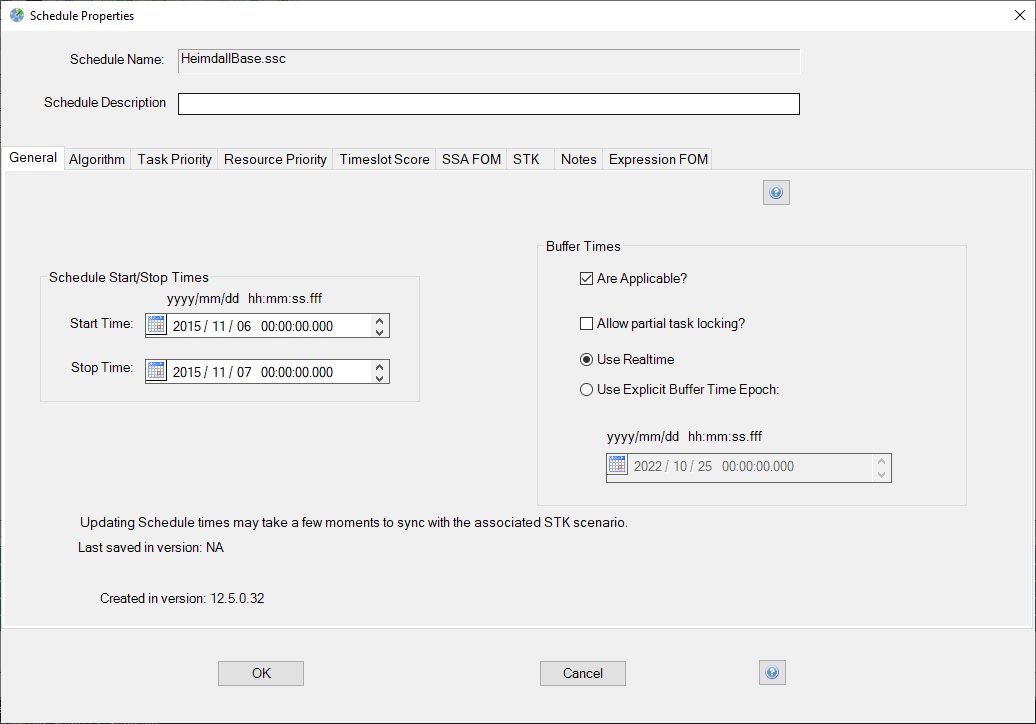Image resolution: width=1036 pixels, height=724 pixels.
Task: Decrement Stop Time with down arrow
Action: tap(379, 378)
